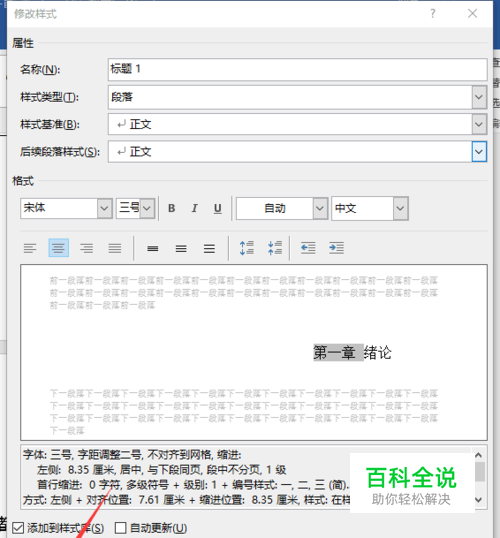Align paragraph text left
The height and width of the screenshot is (538, 500).
(x=30, y=248)
